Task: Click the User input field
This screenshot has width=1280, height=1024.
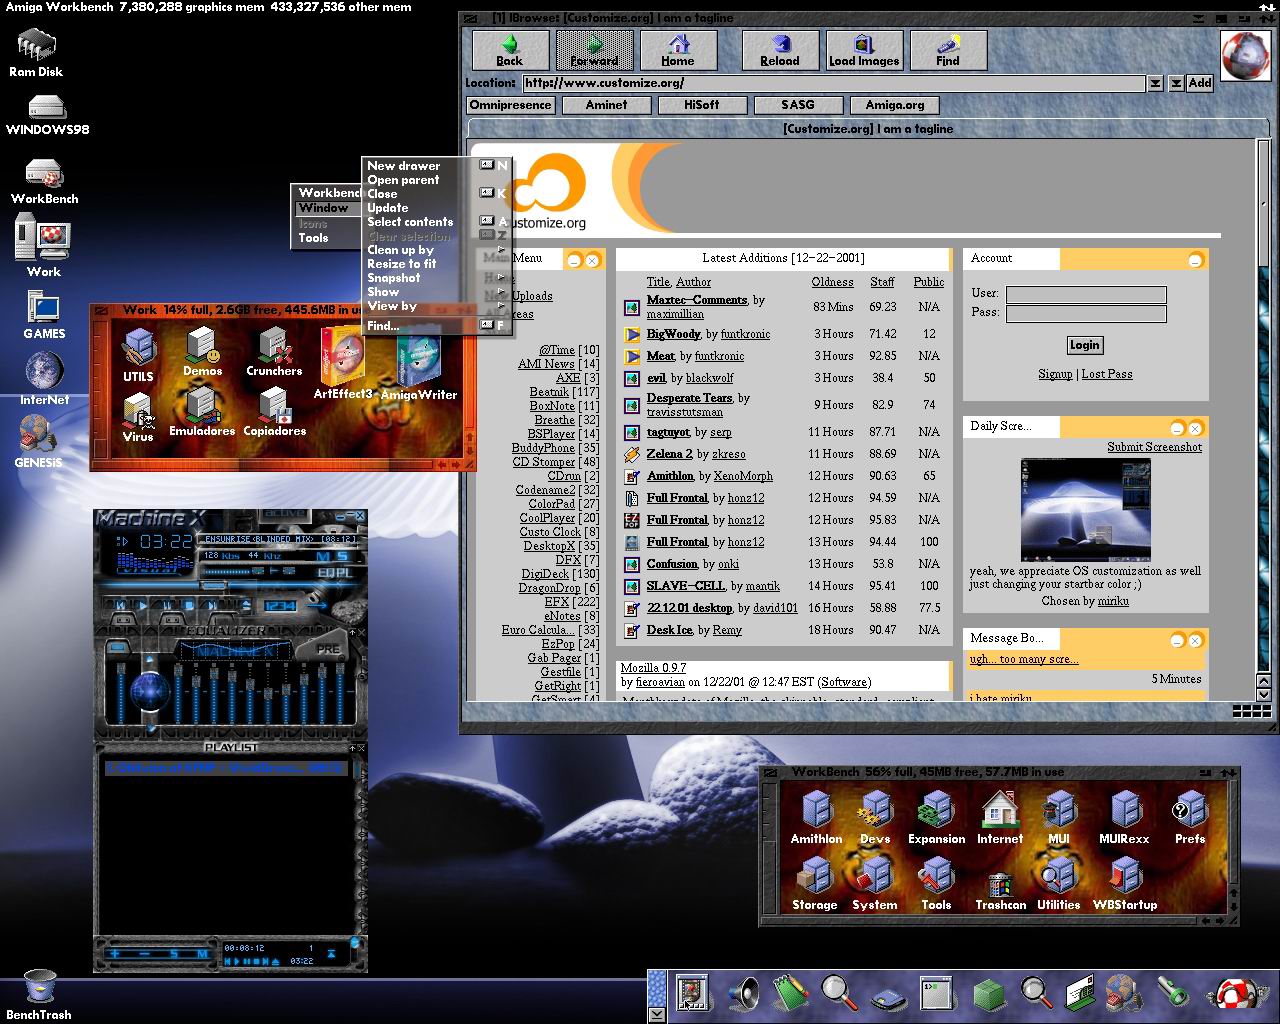Action: [1086, 295]
